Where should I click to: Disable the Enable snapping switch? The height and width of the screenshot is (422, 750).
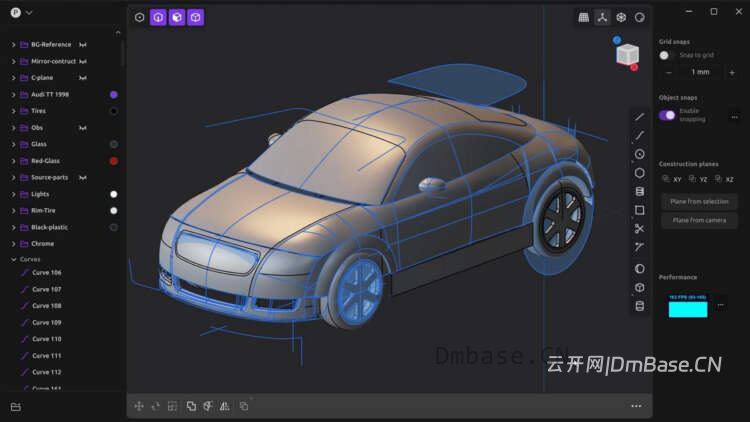(x=667, y=115)
